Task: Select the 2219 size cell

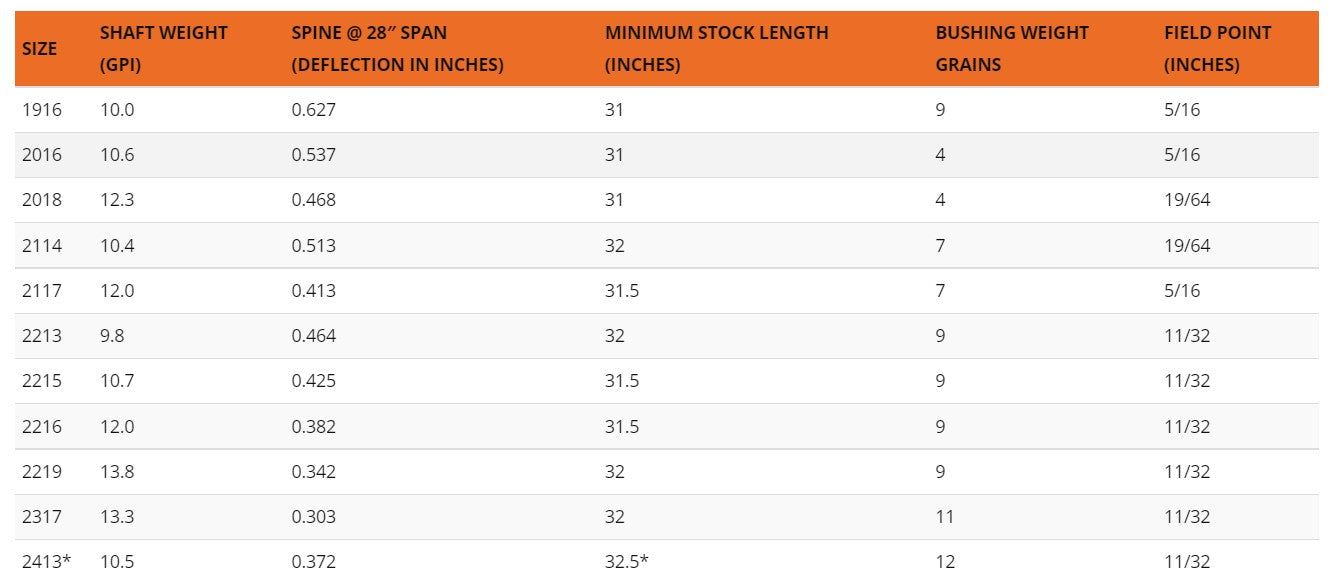Action: pos(42,472)
